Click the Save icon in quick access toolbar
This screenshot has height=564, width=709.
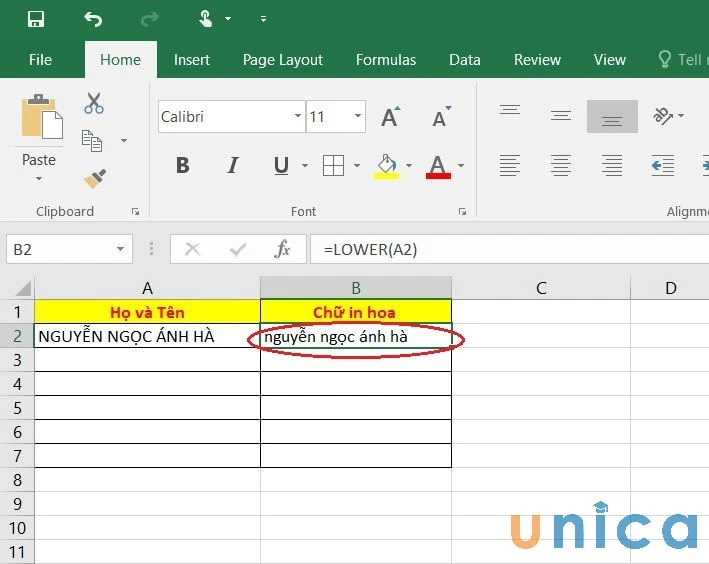pyautogui.click(x=36, y=19)
